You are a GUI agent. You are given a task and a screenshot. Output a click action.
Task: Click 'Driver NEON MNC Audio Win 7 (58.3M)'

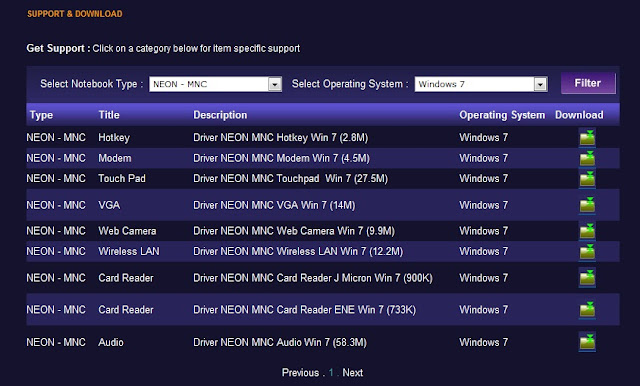point(280,342)
